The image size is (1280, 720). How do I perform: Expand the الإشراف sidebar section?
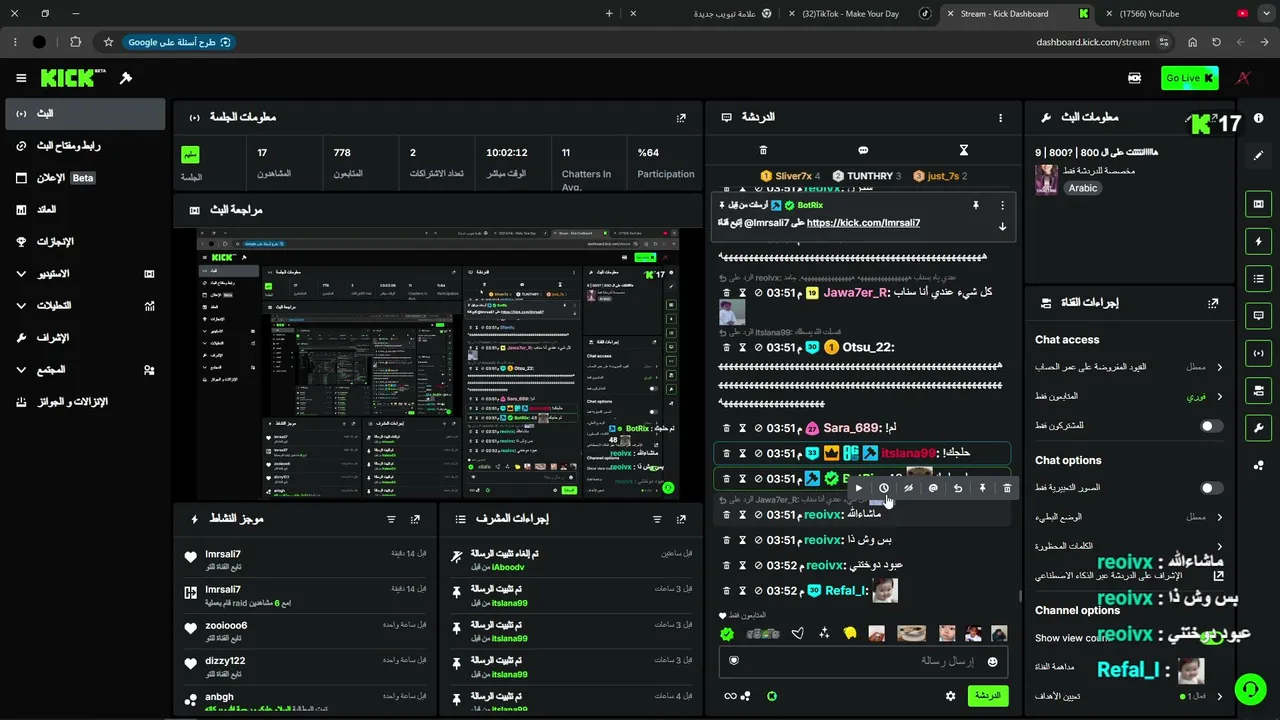(85, 338)
